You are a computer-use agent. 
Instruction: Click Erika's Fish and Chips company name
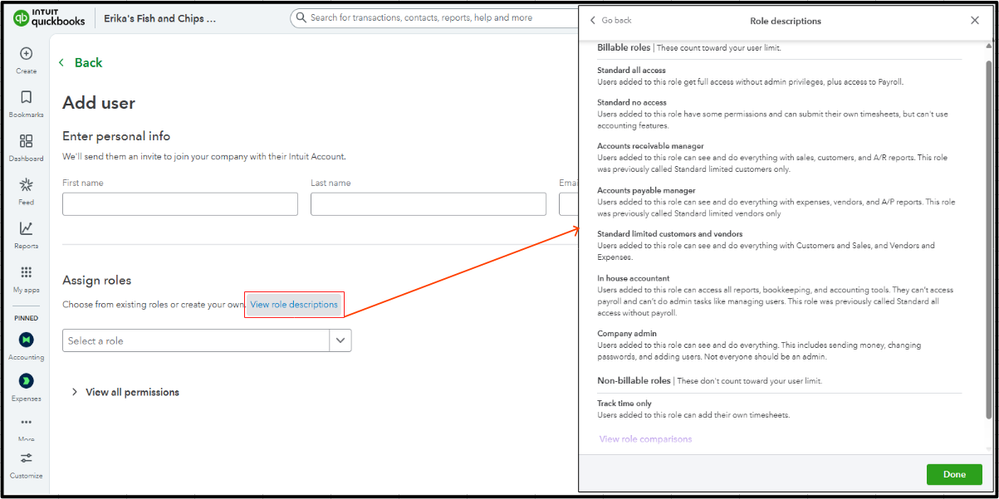click(x=160, y=18)
